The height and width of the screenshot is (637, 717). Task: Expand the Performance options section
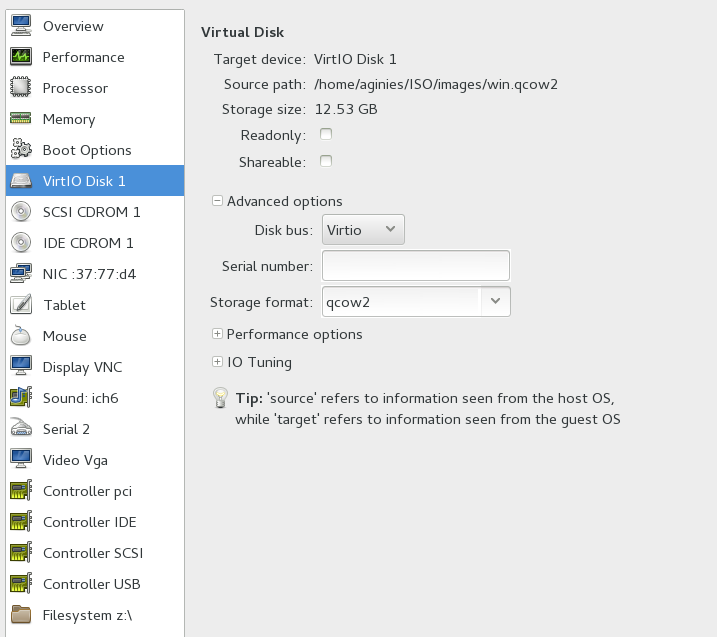point(217,334)
